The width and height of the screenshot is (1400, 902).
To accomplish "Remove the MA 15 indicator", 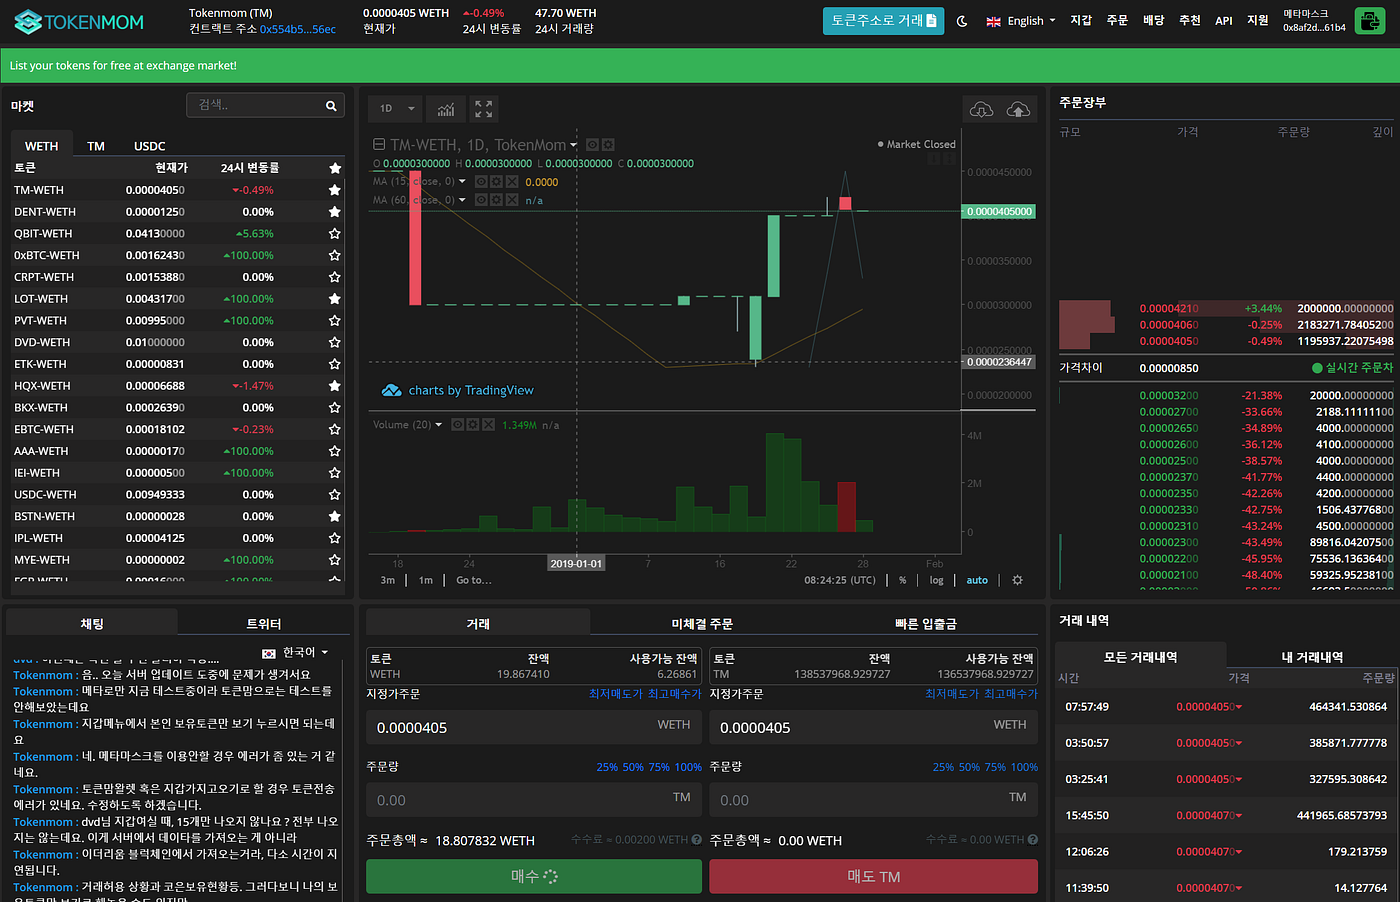I will [x=512, y=182].
